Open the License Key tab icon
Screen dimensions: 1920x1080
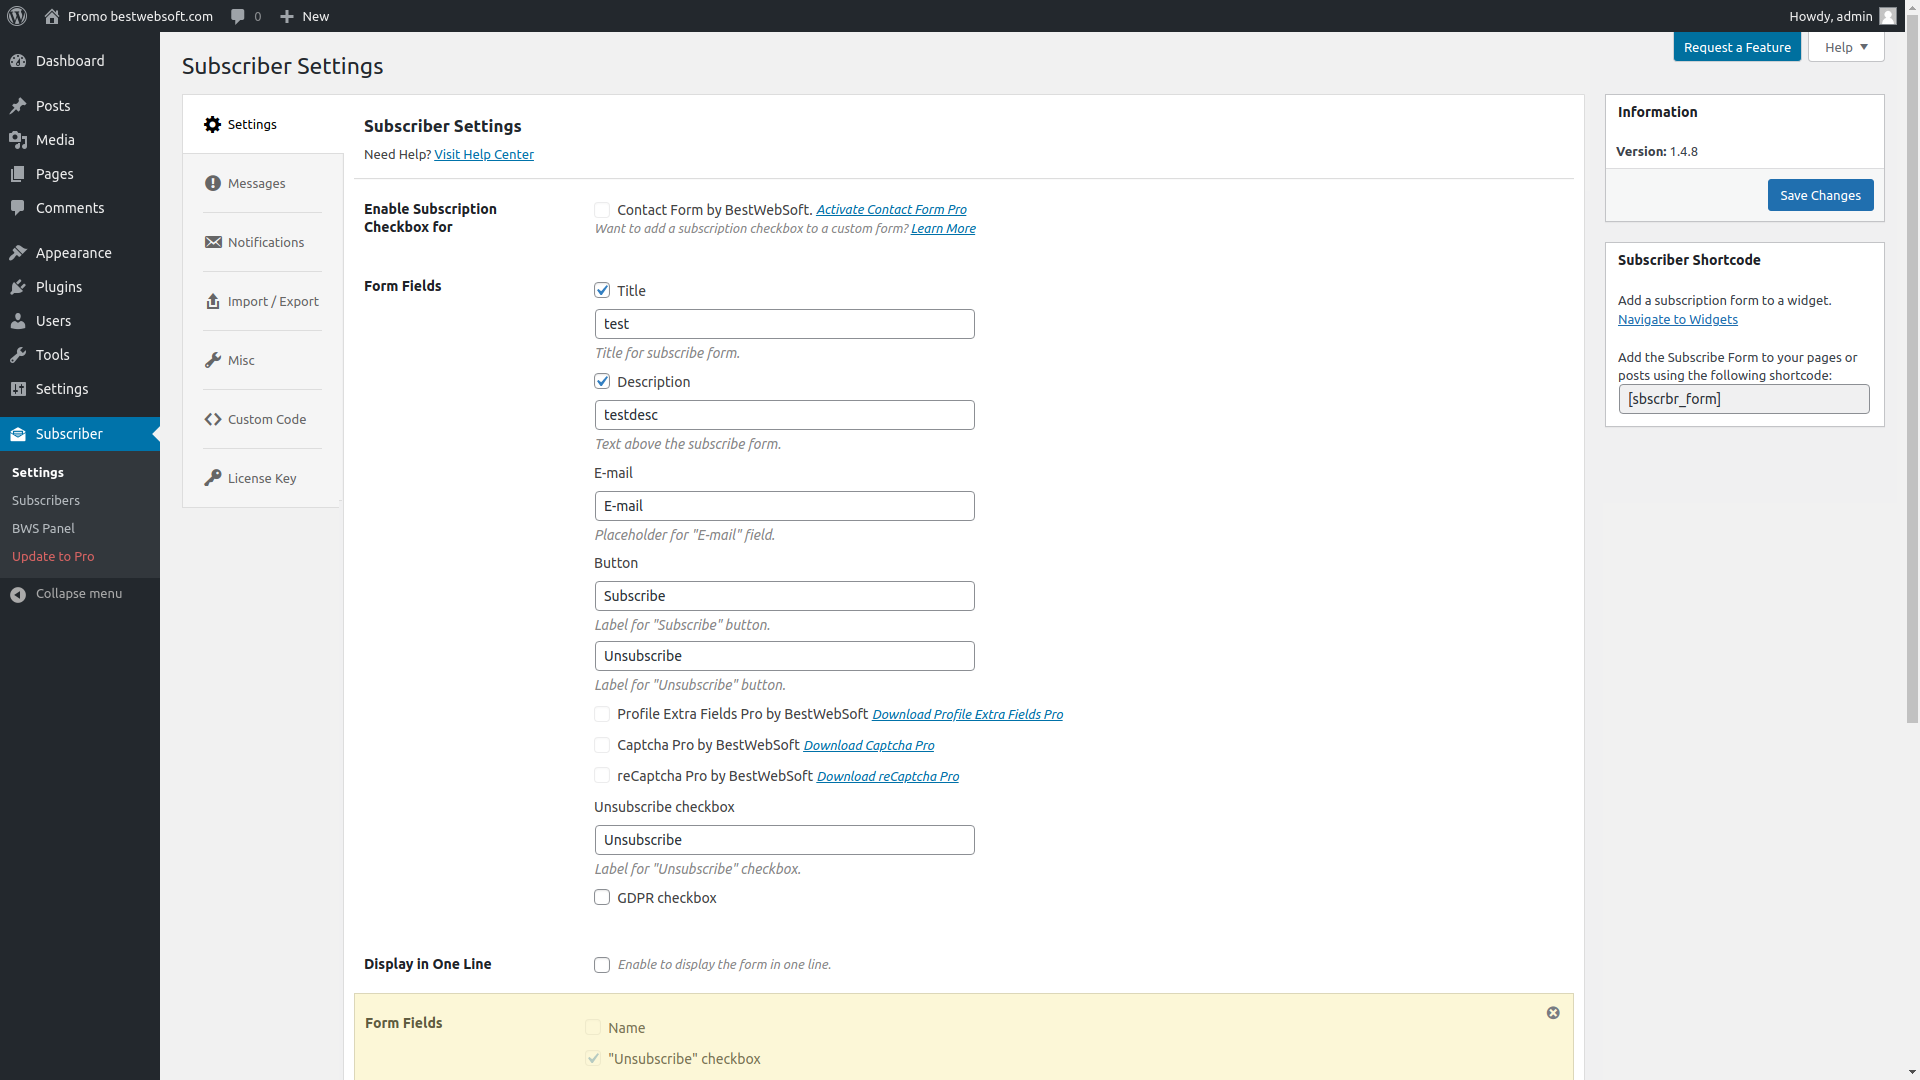coord(213,478)
